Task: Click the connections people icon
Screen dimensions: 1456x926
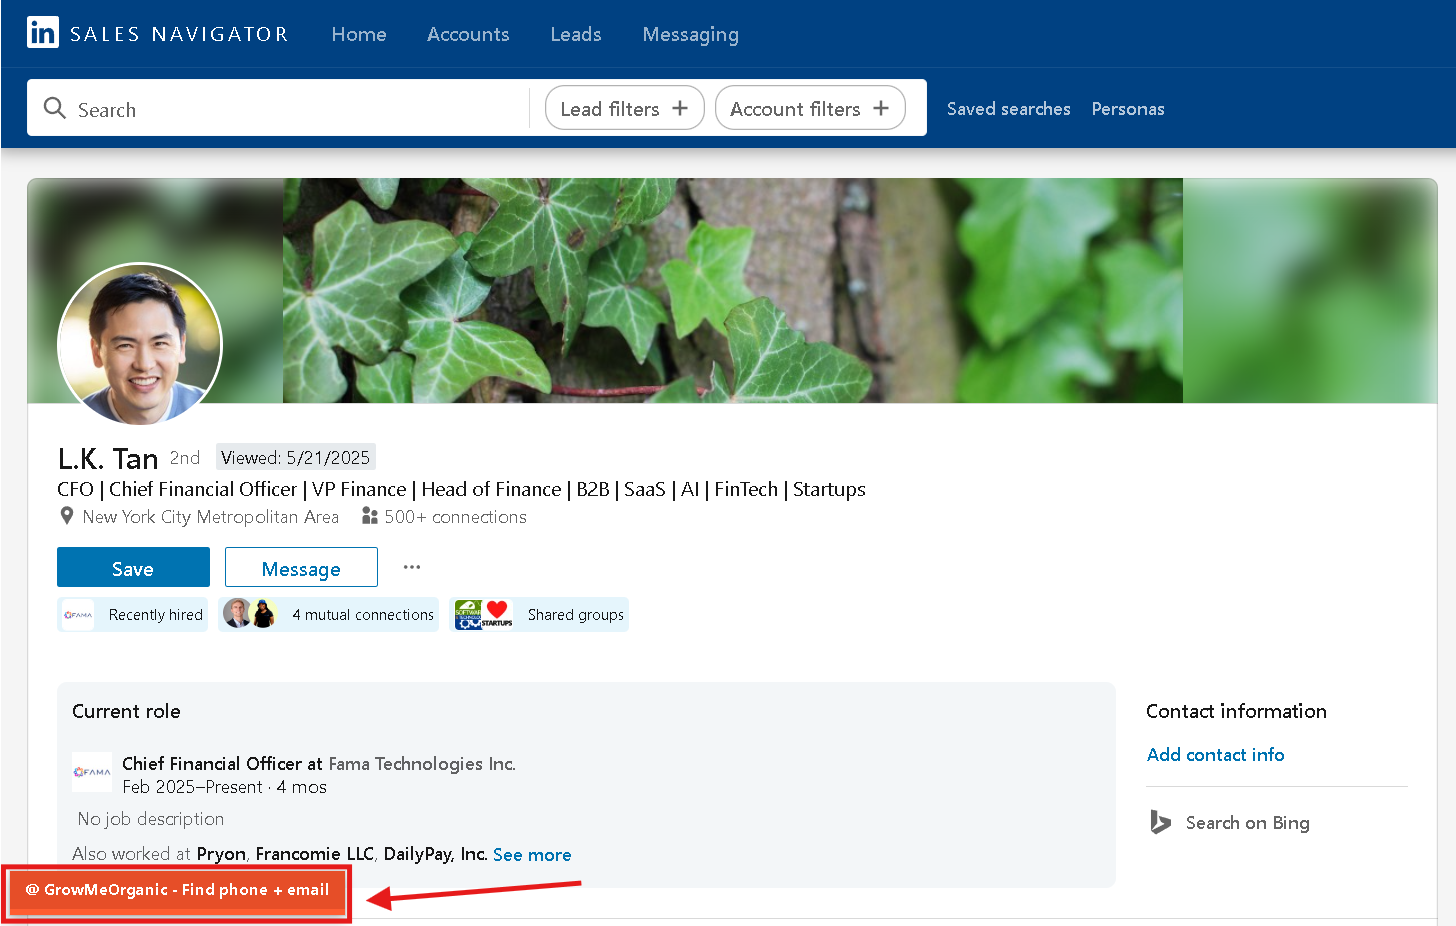Action: 370,516
